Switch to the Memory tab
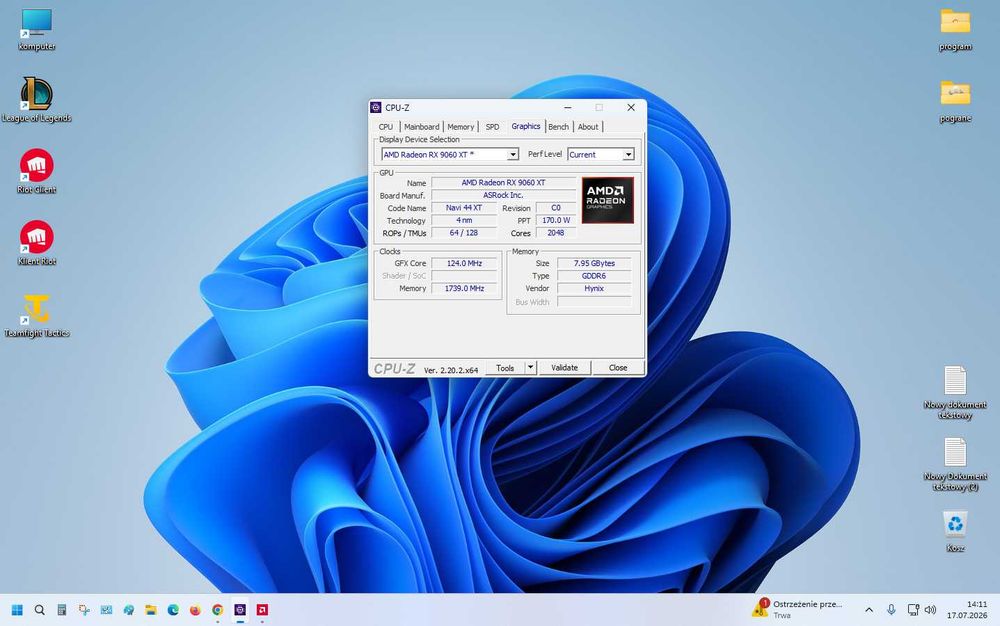 (460, 127)
